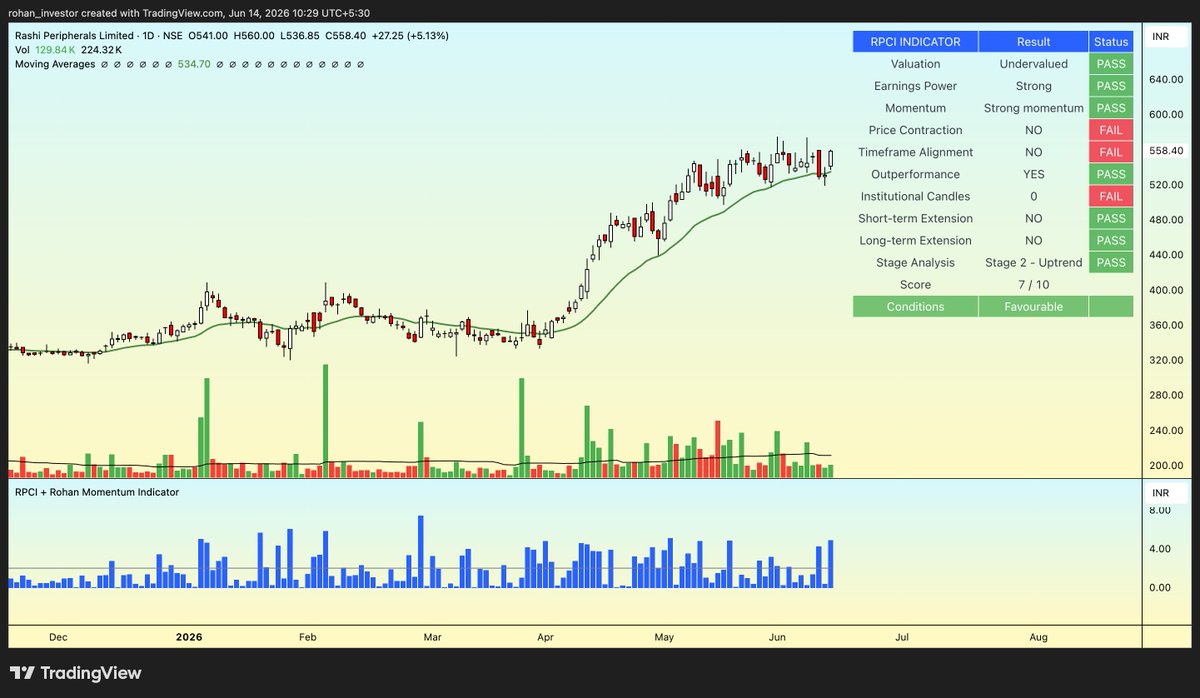Click the 558.40 current price marker
Screen dimensions: 1200x698
pos(1166,151)
